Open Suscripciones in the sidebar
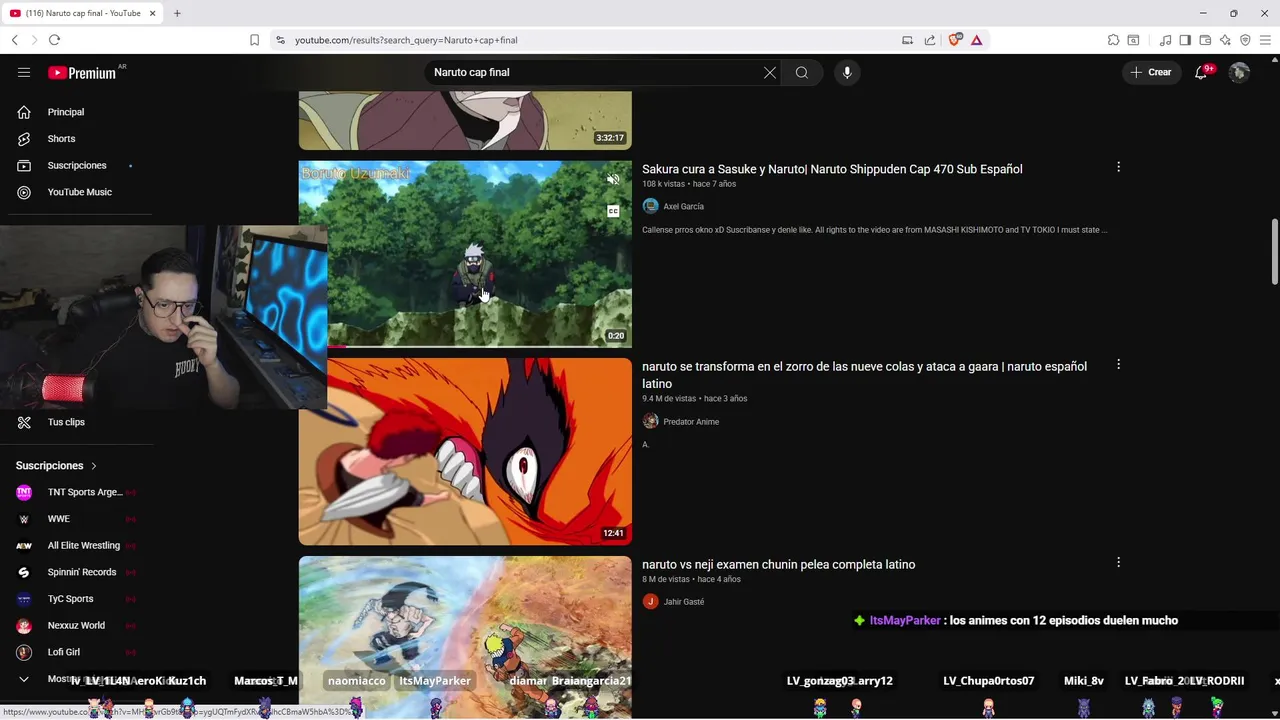1280x720 pixels. click(76, 165)
